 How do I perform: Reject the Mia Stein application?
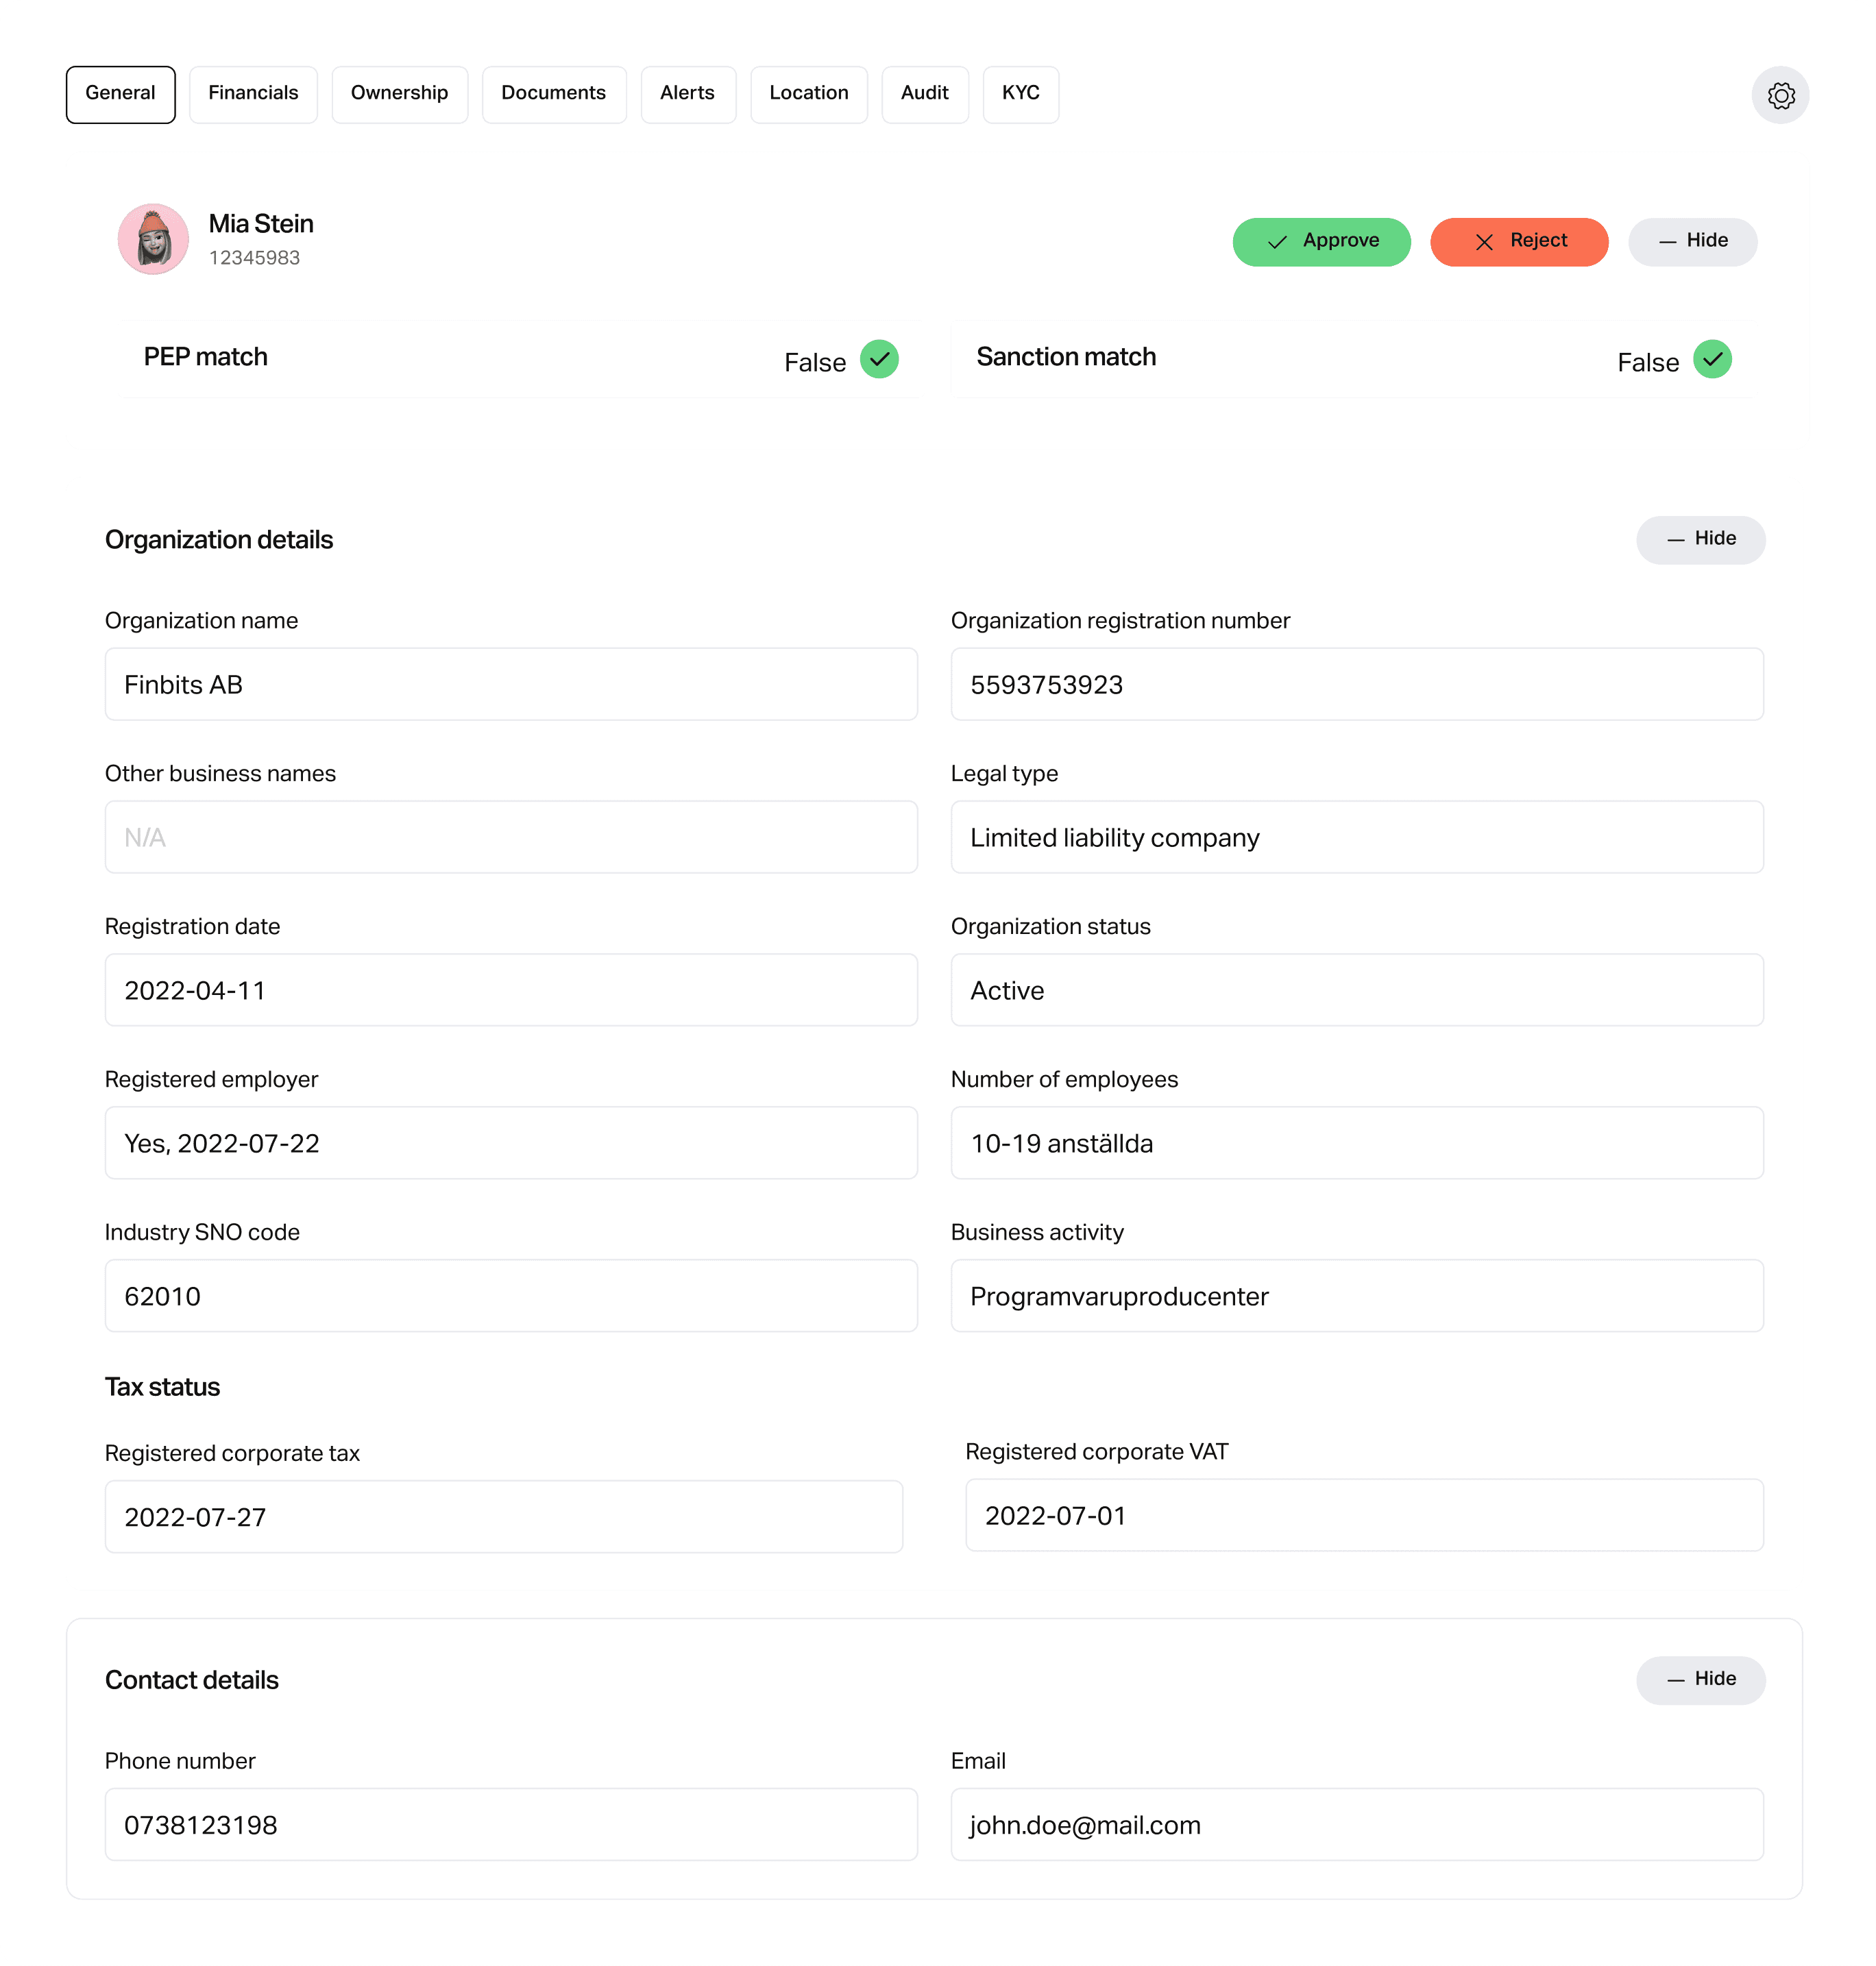(1518, 241)
